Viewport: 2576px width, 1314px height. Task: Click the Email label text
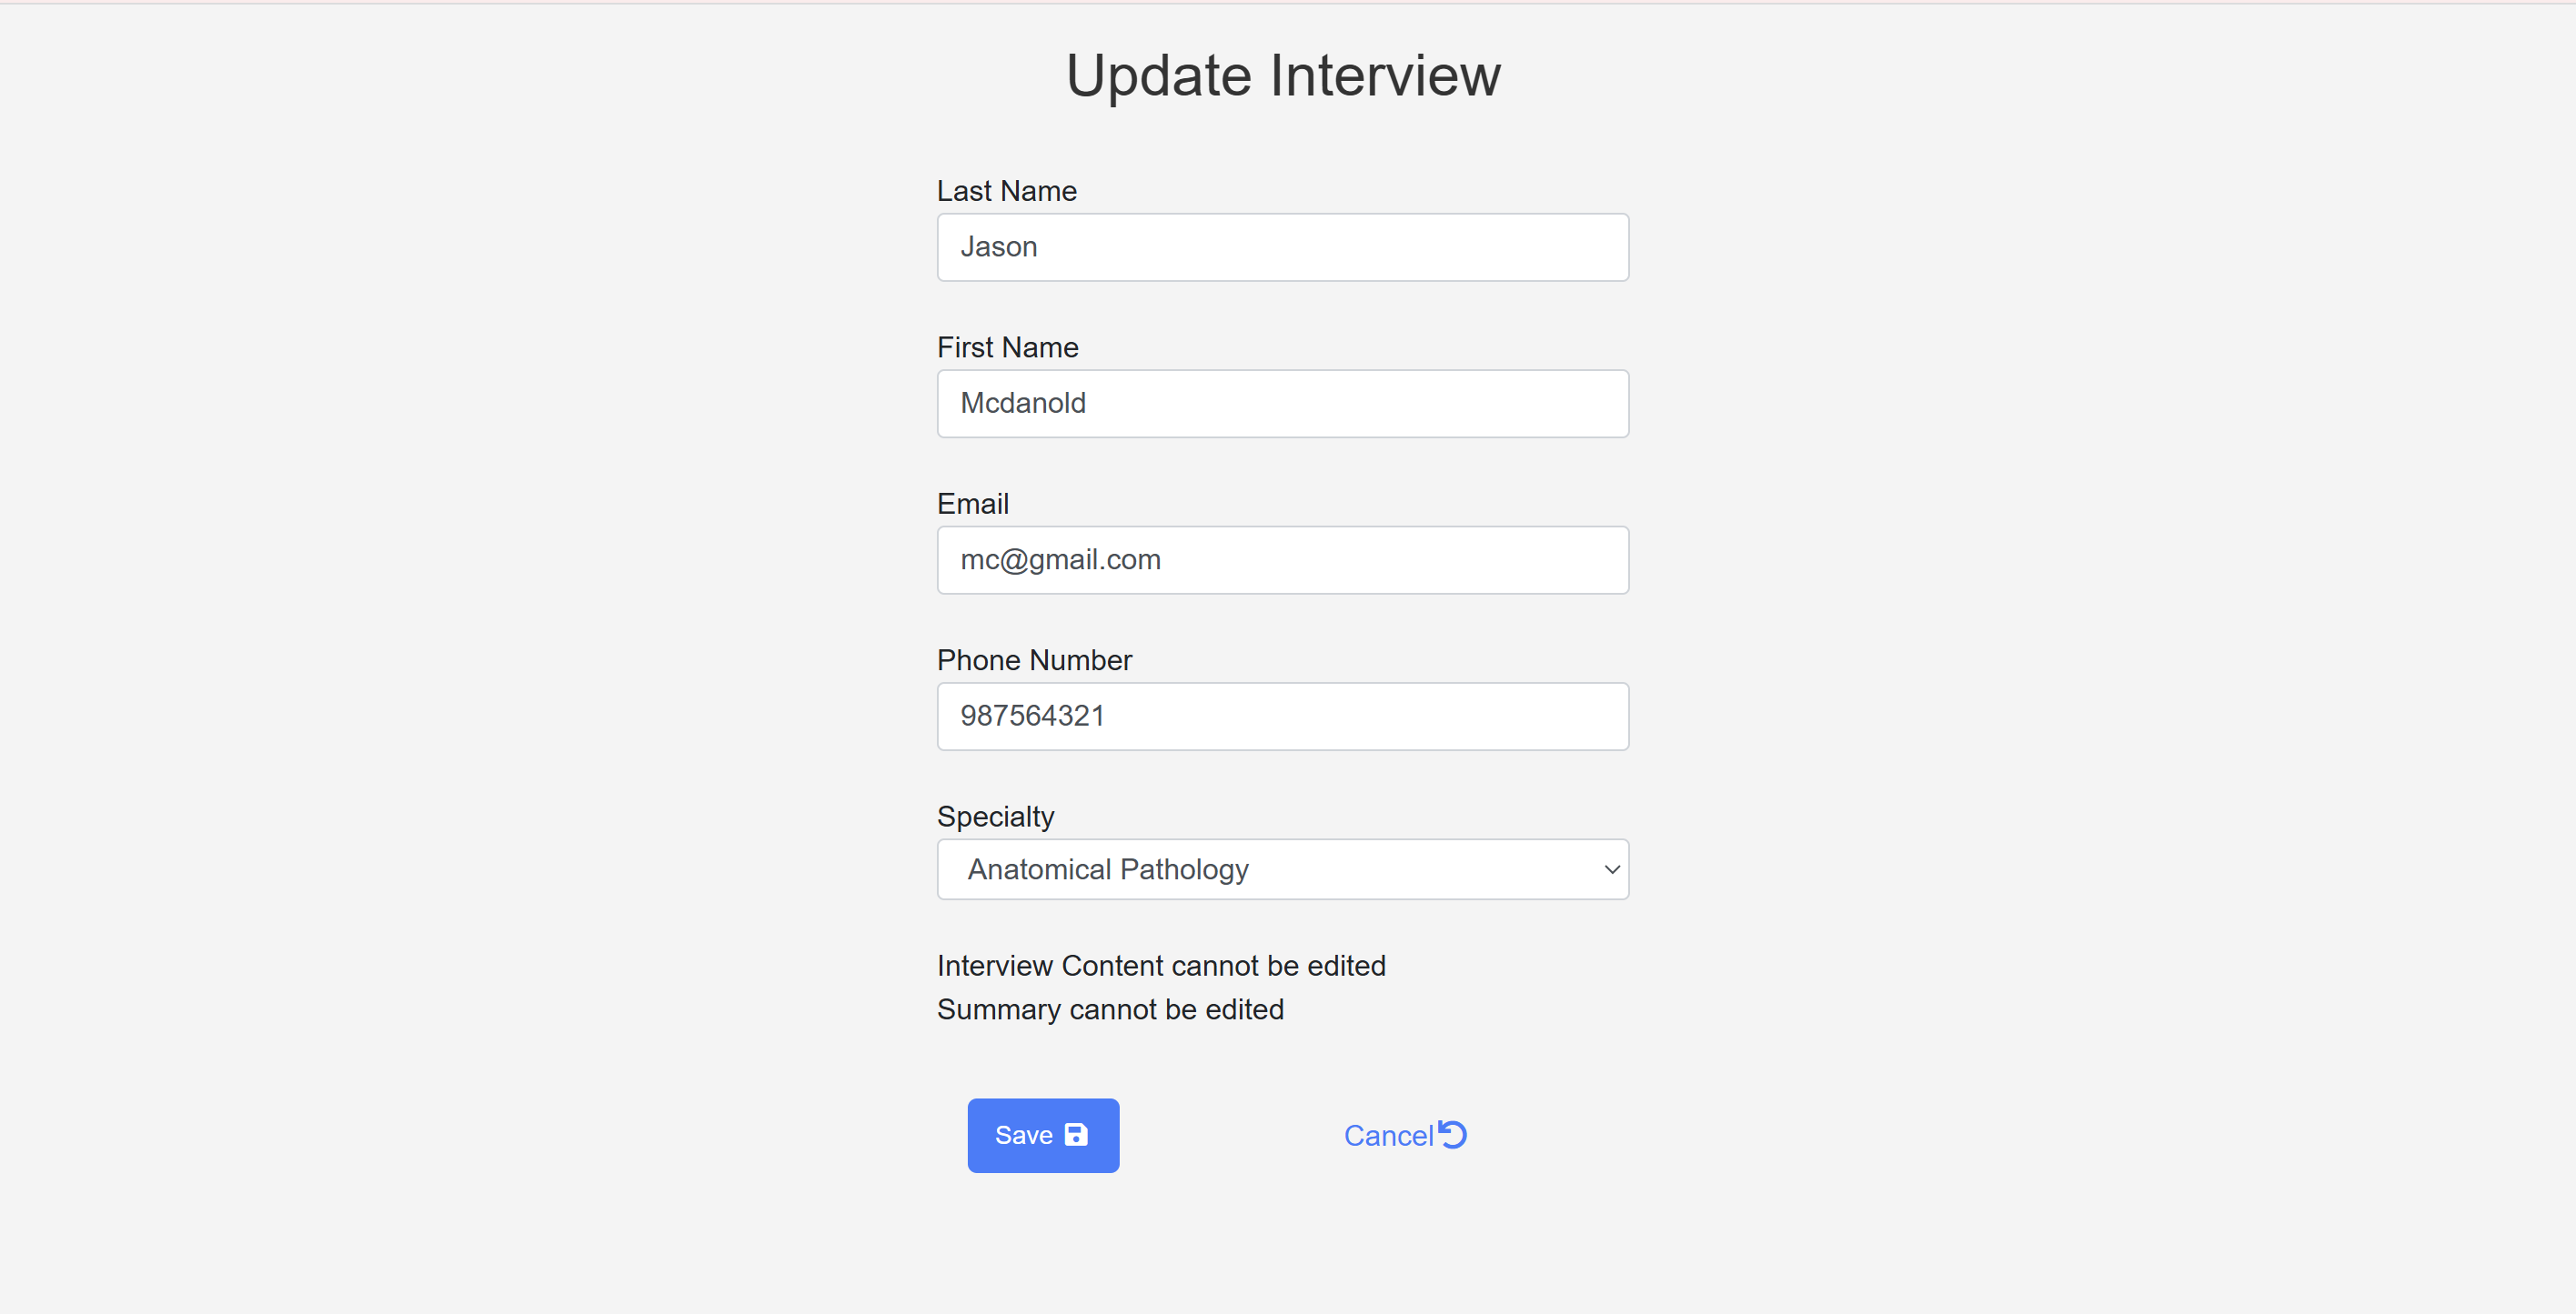tap(972, 504)
